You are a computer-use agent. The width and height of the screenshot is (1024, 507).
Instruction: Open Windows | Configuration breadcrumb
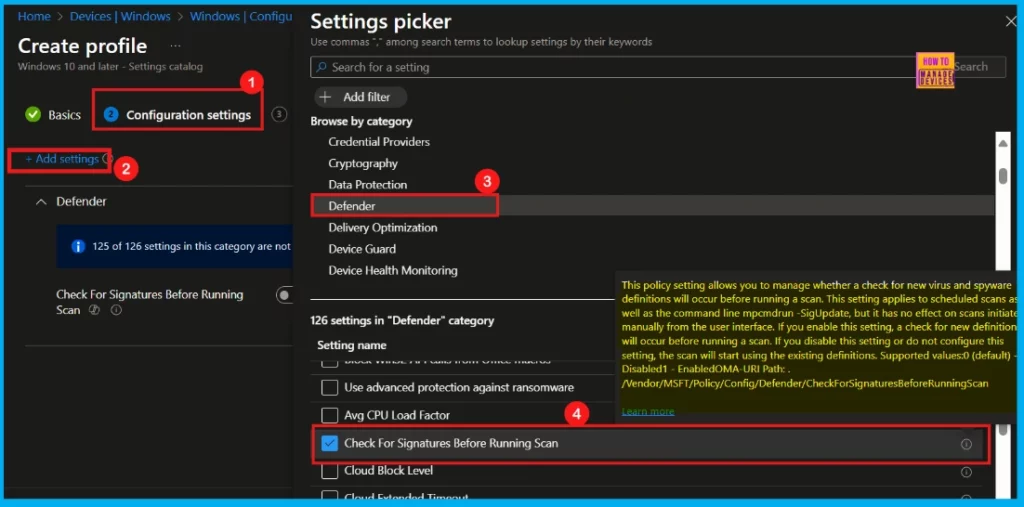241,16
